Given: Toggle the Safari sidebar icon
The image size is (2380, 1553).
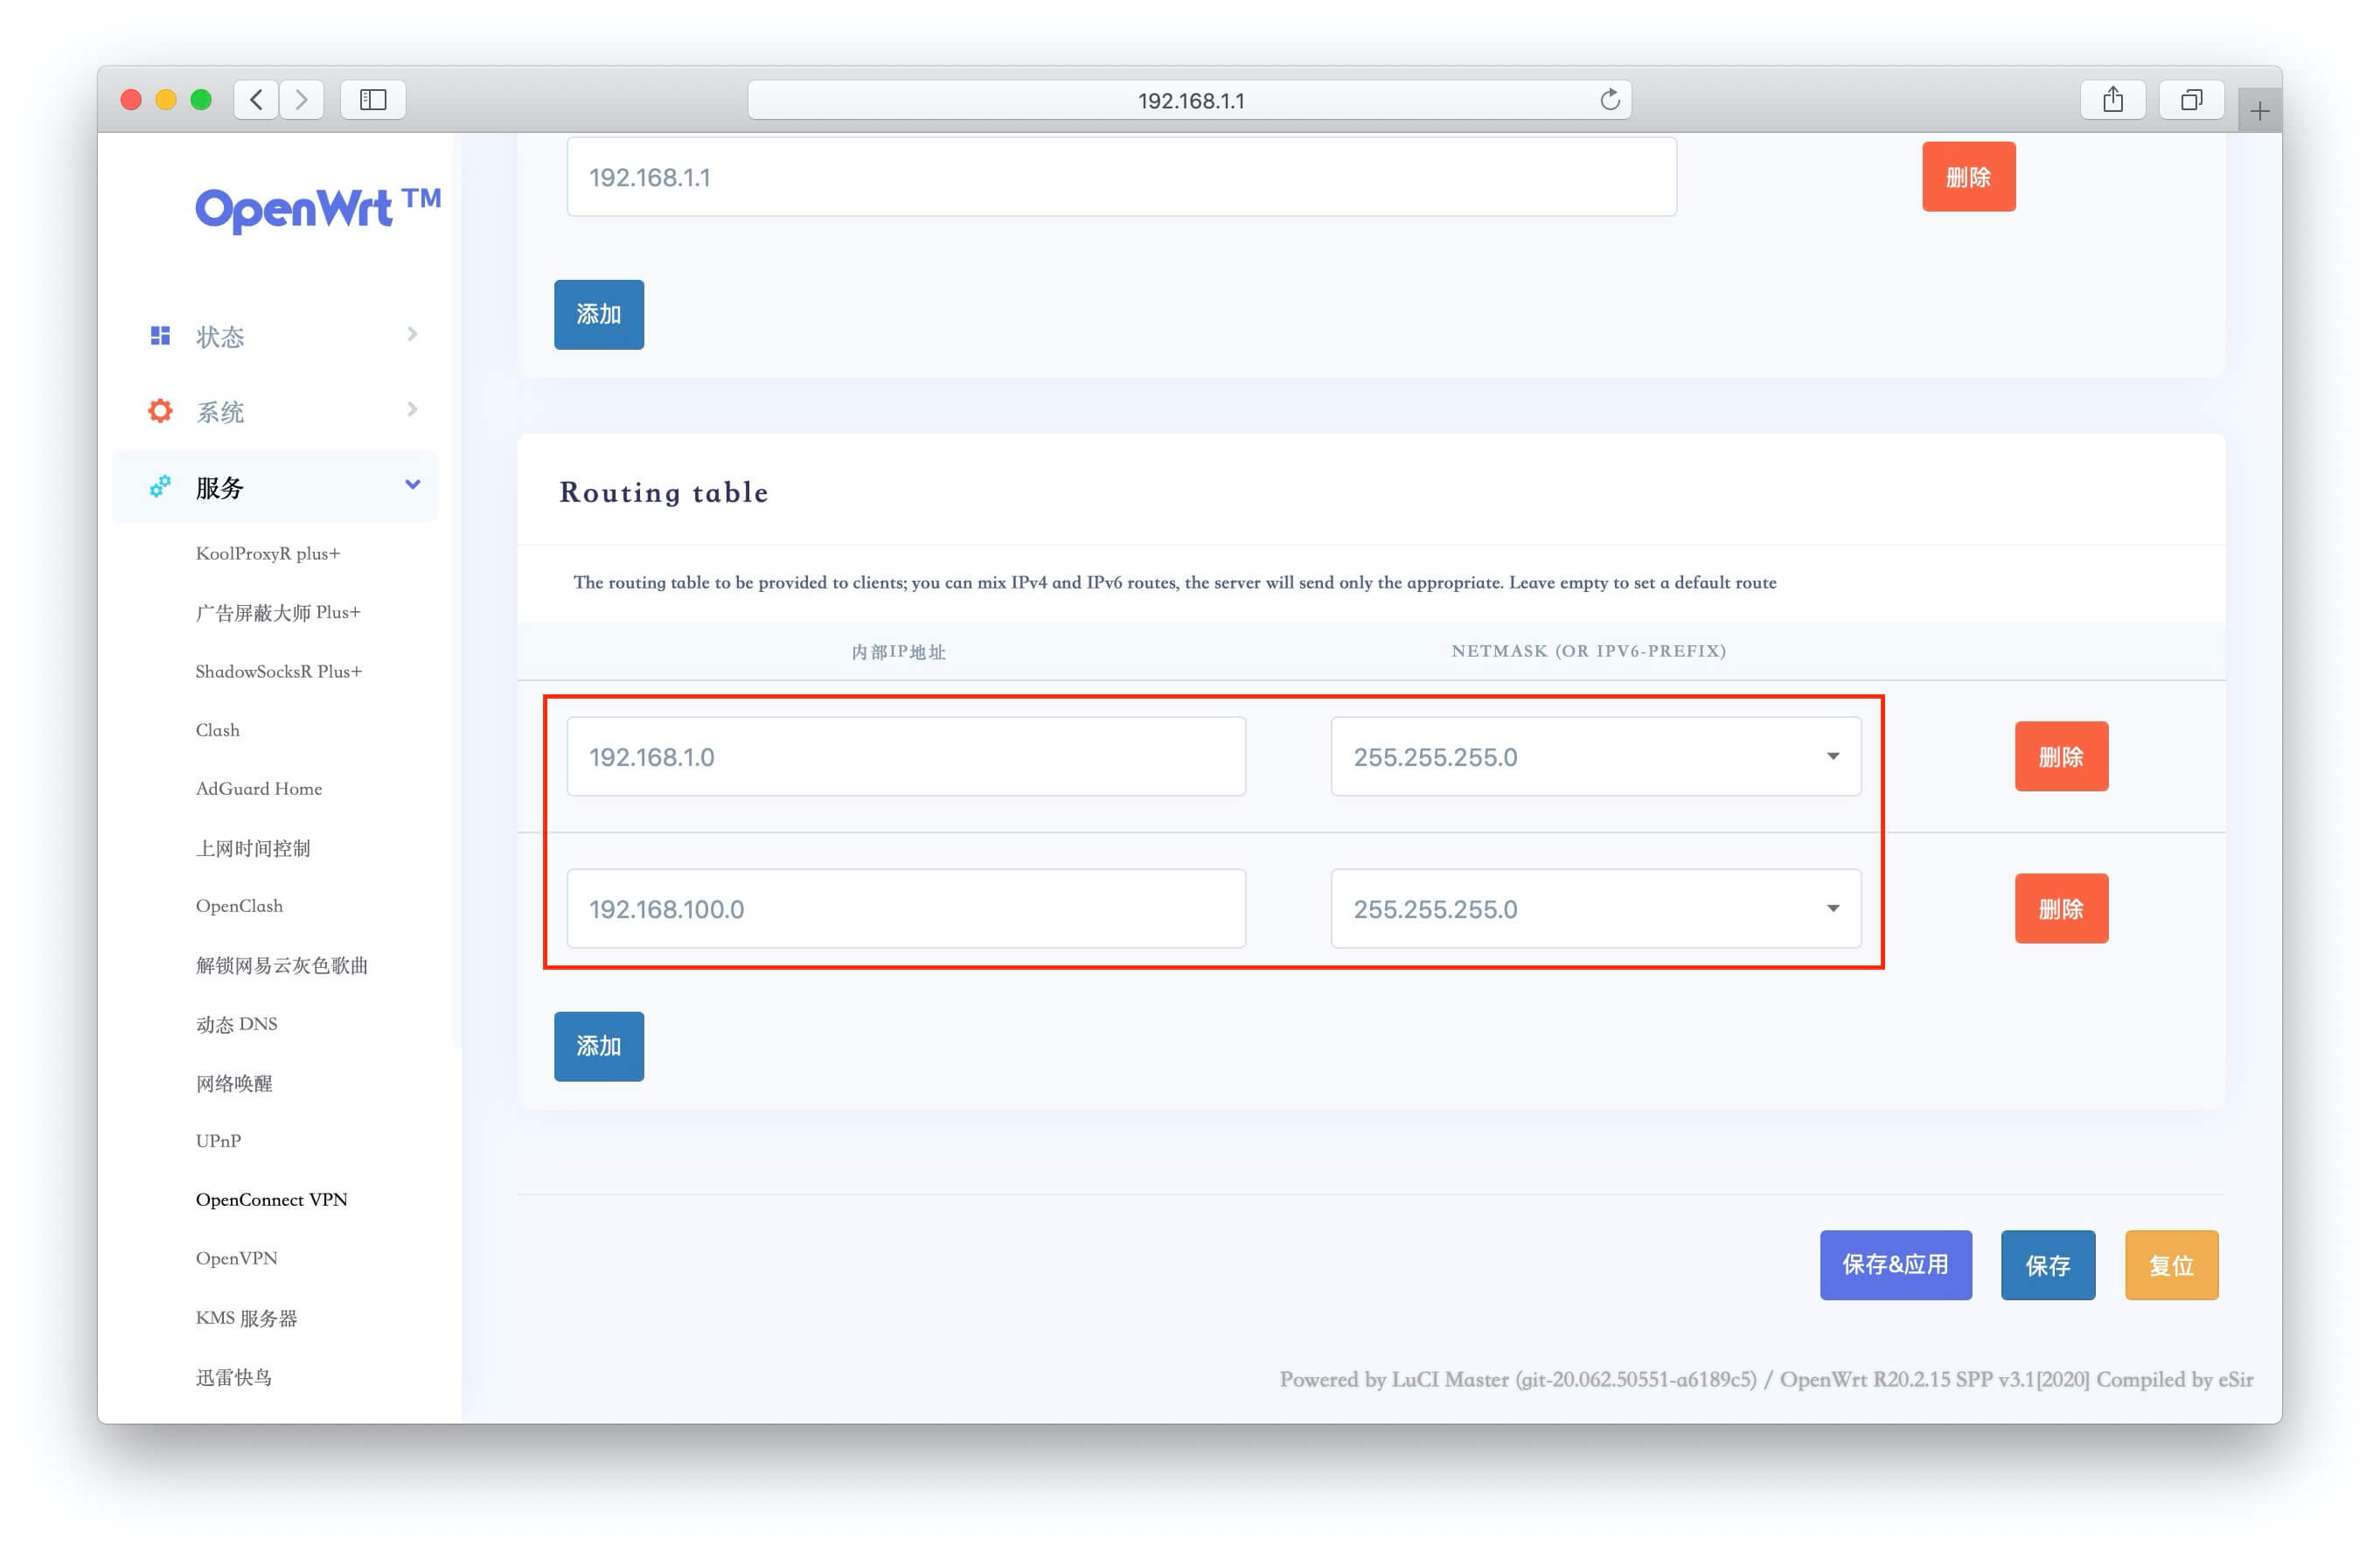Looking at the screenshot, I should click(373, 99).
